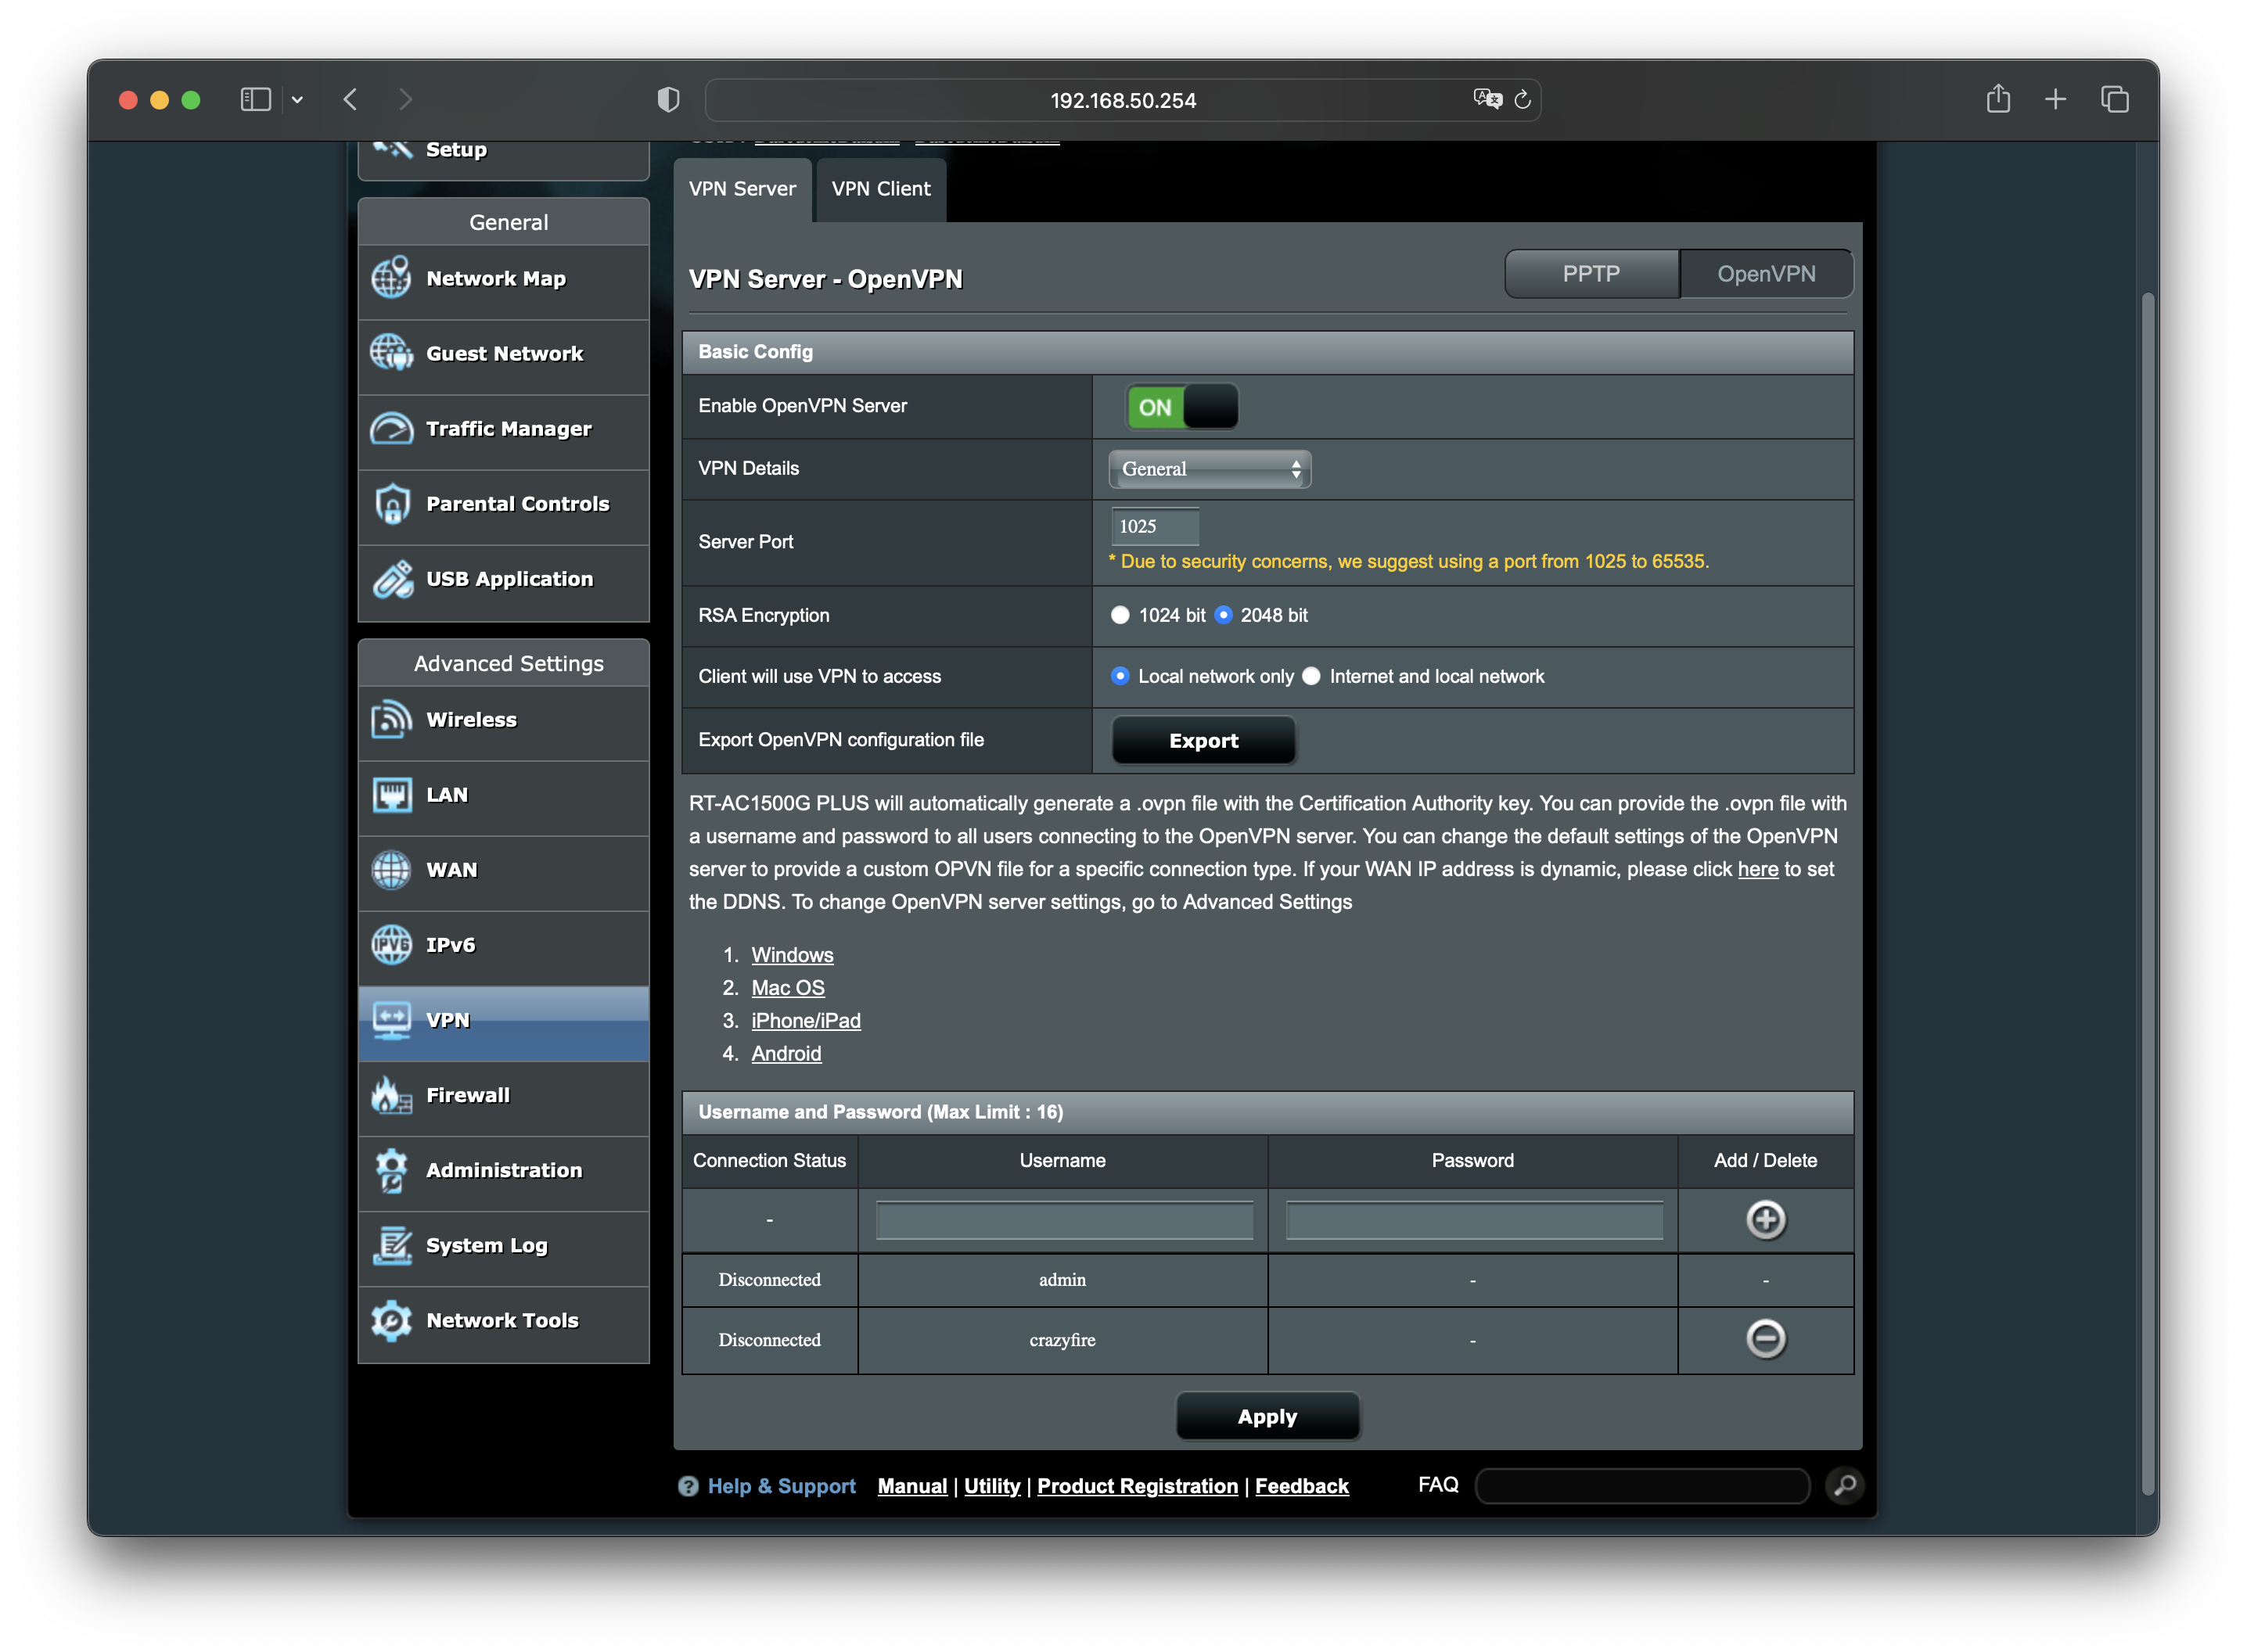Choose Internet and local network access

[x=1311, y=676]
